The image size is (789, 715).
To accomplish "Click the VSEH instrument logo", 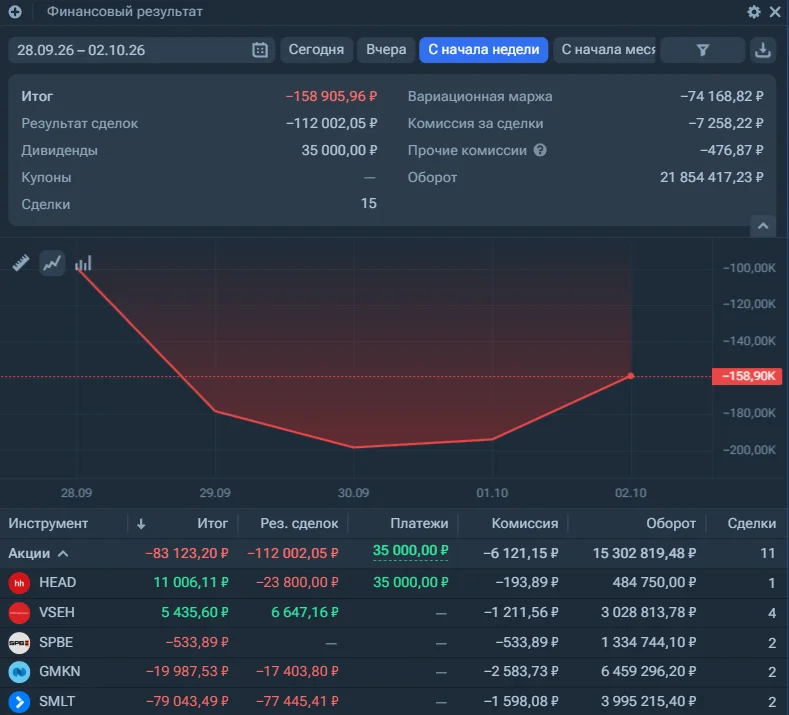I will tap(19, 613).
